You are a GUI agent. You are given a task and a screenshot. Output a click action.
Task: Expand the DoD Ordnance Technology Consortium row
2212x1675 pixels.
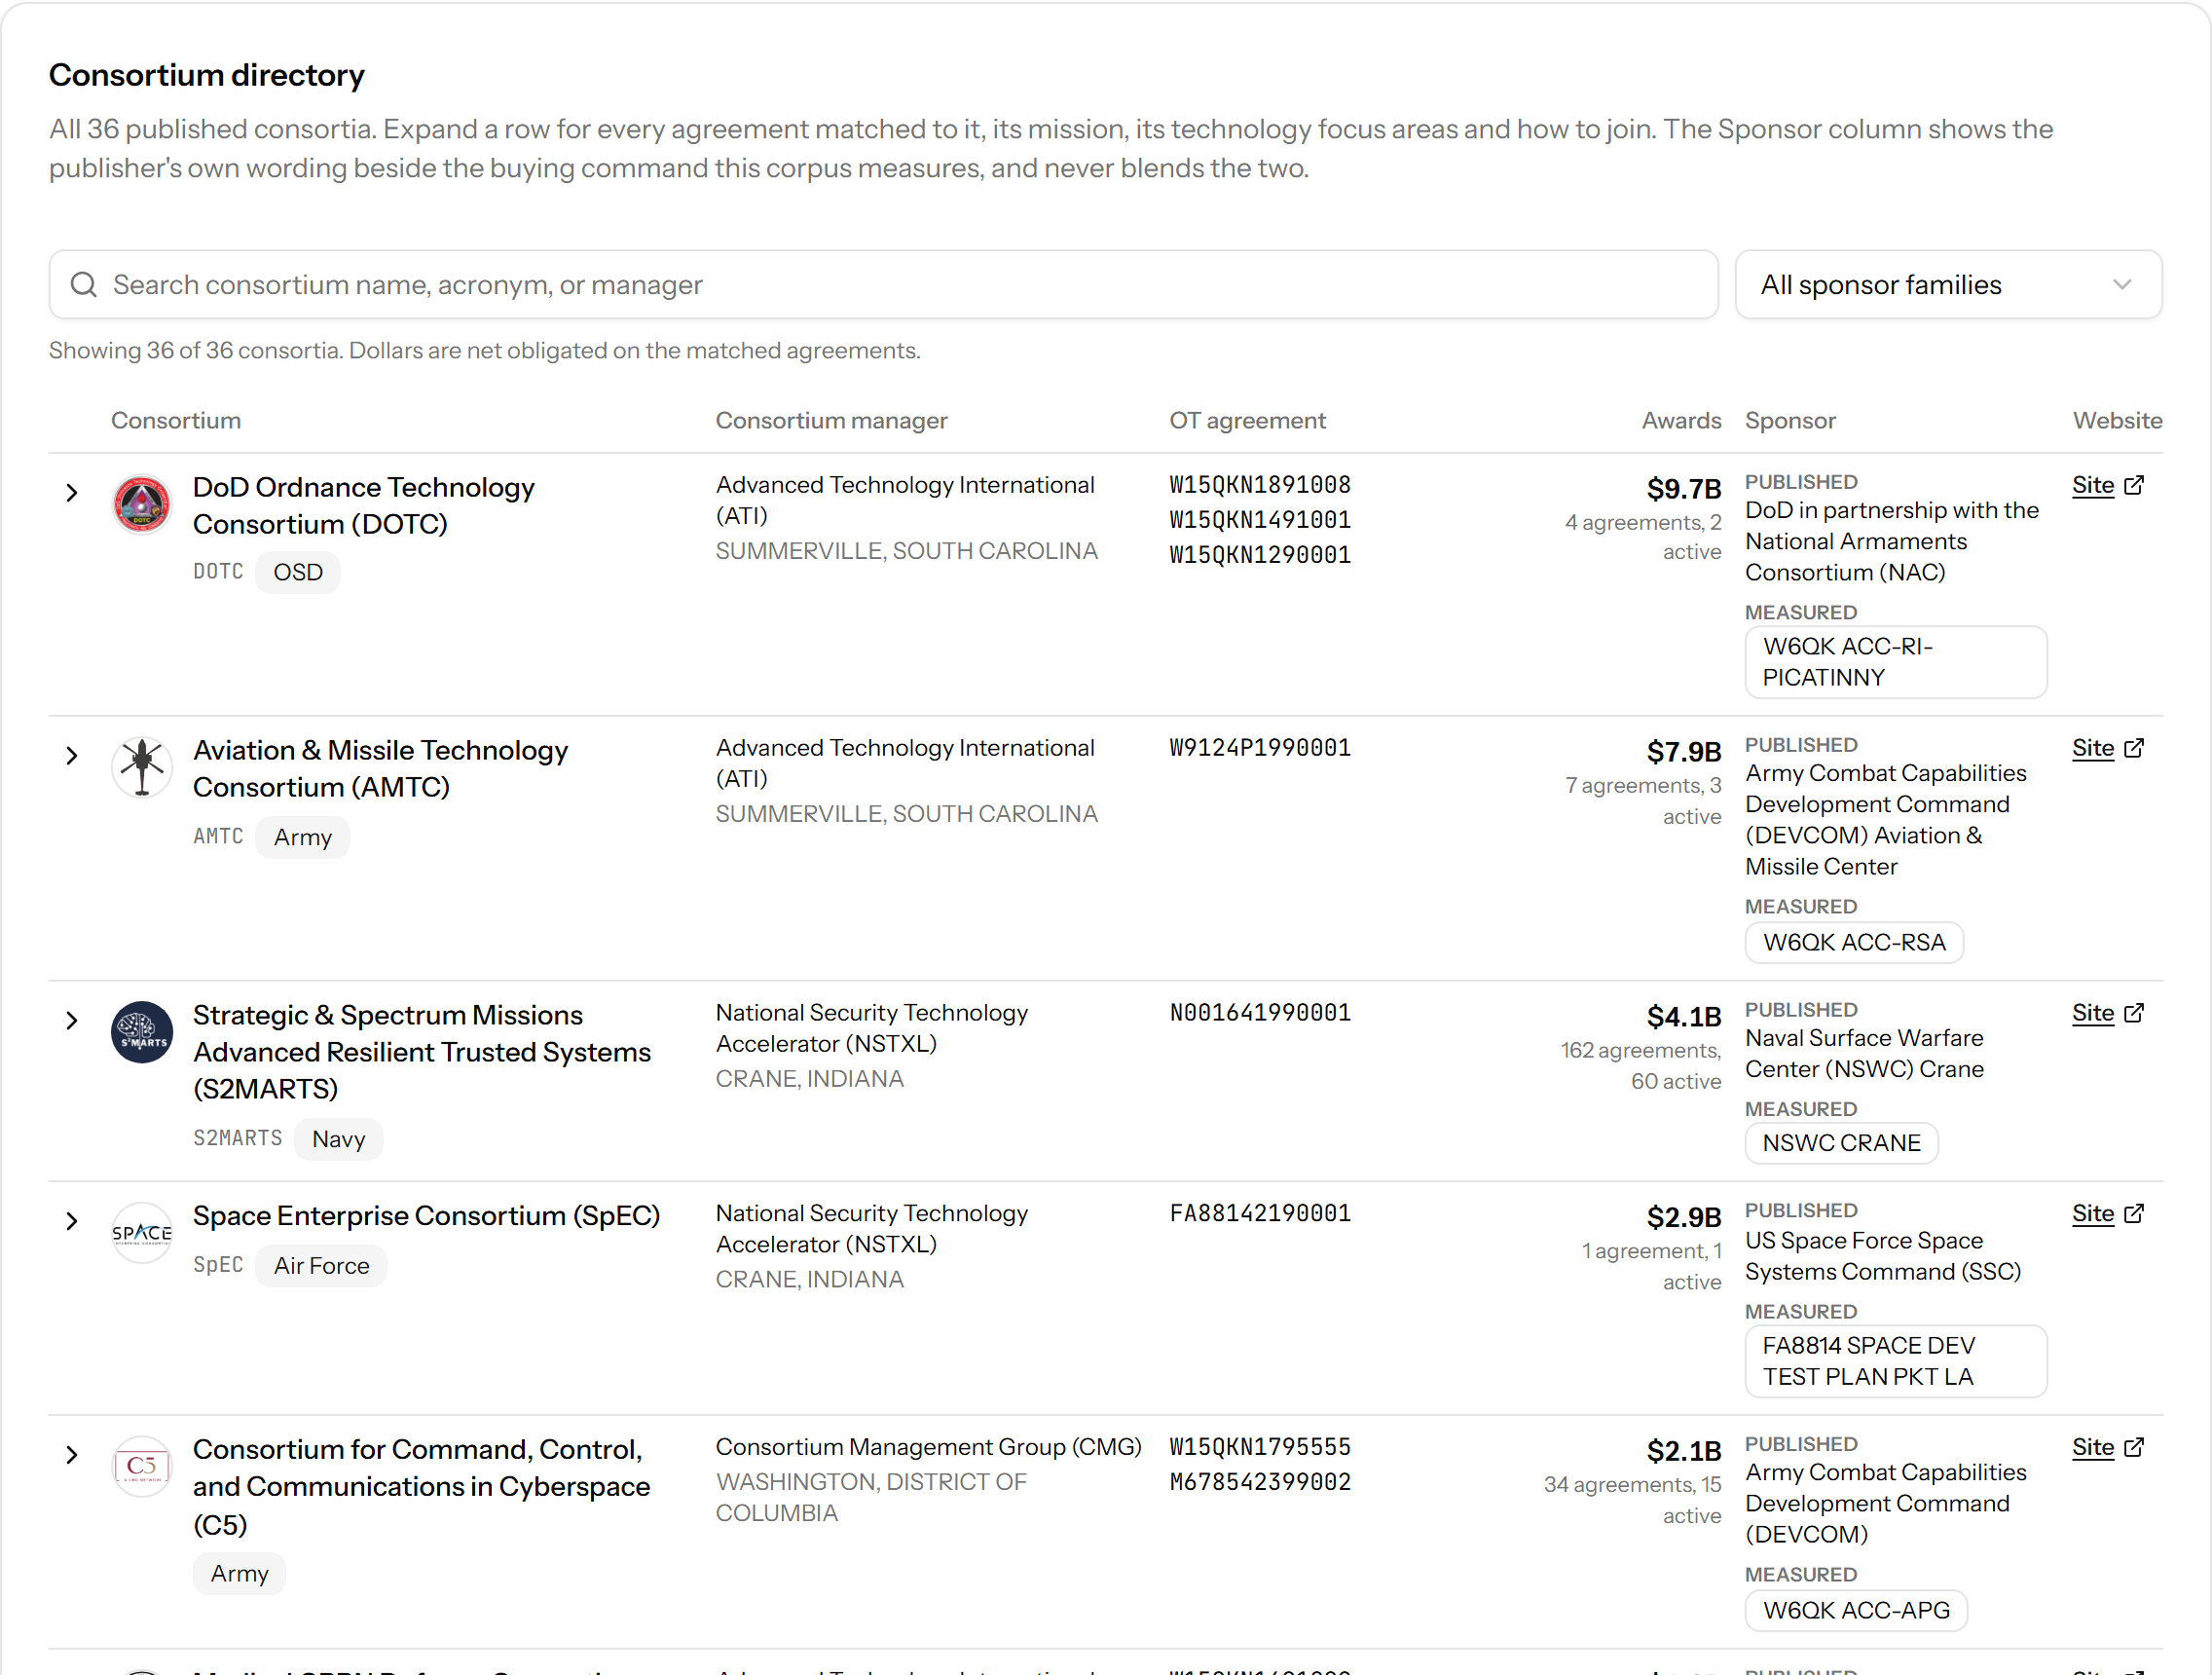(x=72, y=492)
